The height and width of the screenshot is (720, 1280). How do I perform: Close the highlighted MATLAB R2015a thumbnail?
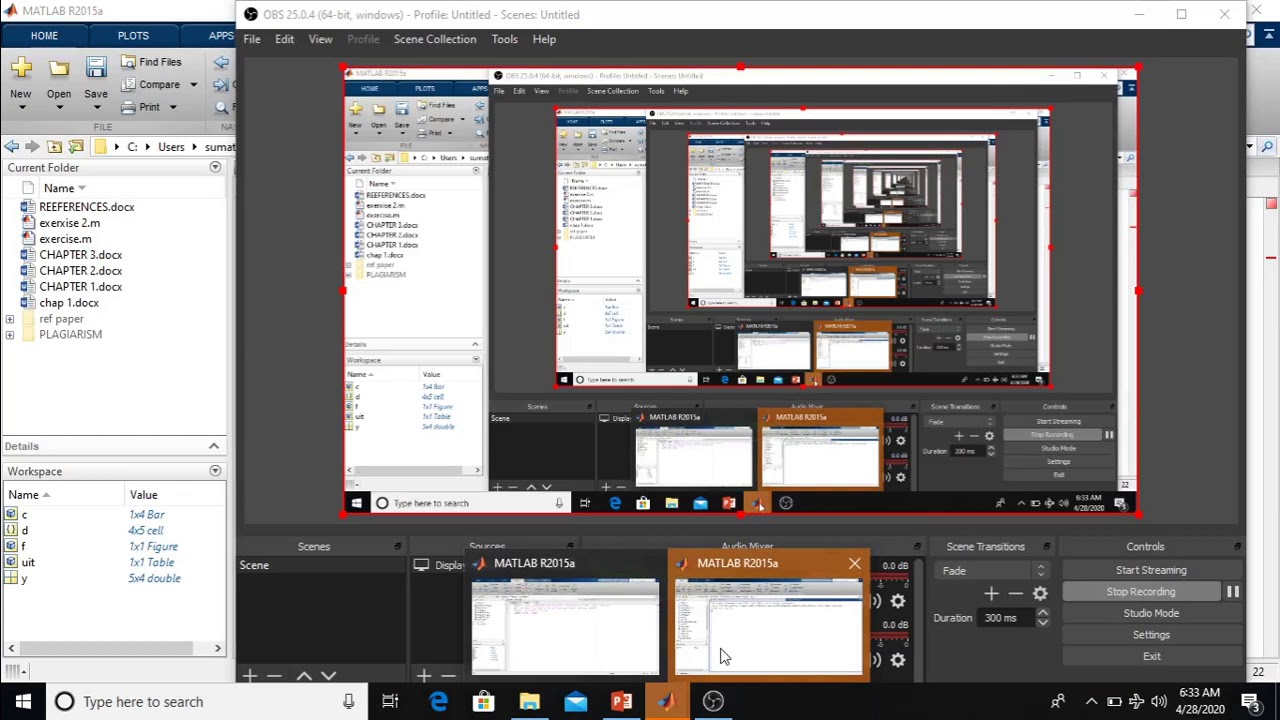[854, 564]
